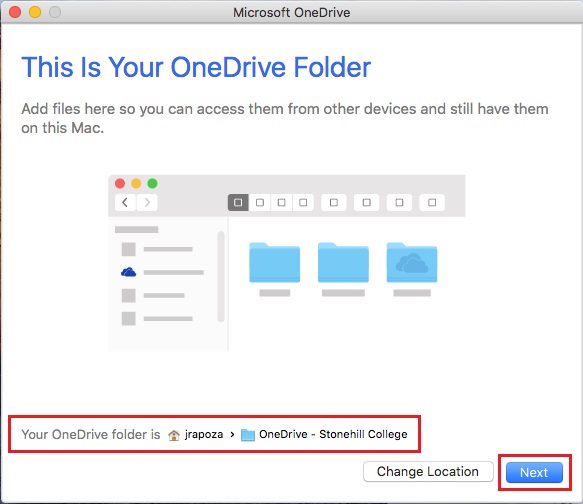Click the disabled grey zoom button in the title bar
The image size is (583, 504).
(55, 12)
